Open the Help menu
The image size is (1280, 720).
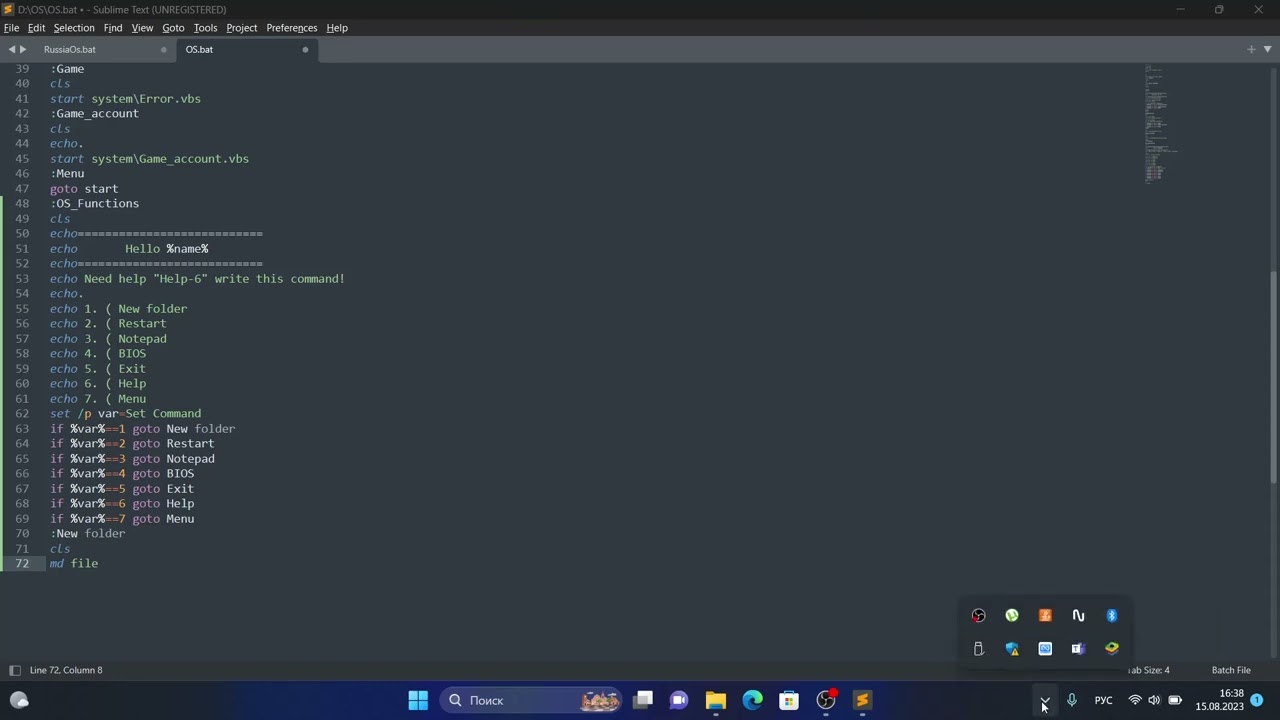click(x=337, y=28)
